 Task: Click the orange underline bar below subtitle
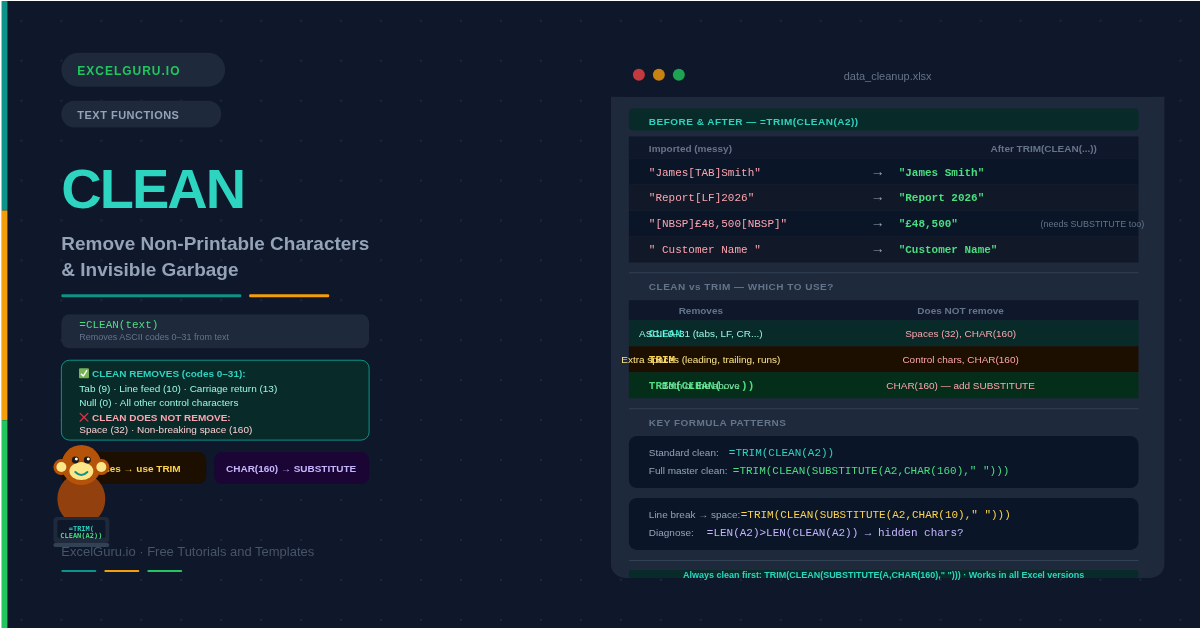pyautogui.click(x=289, y=296)
